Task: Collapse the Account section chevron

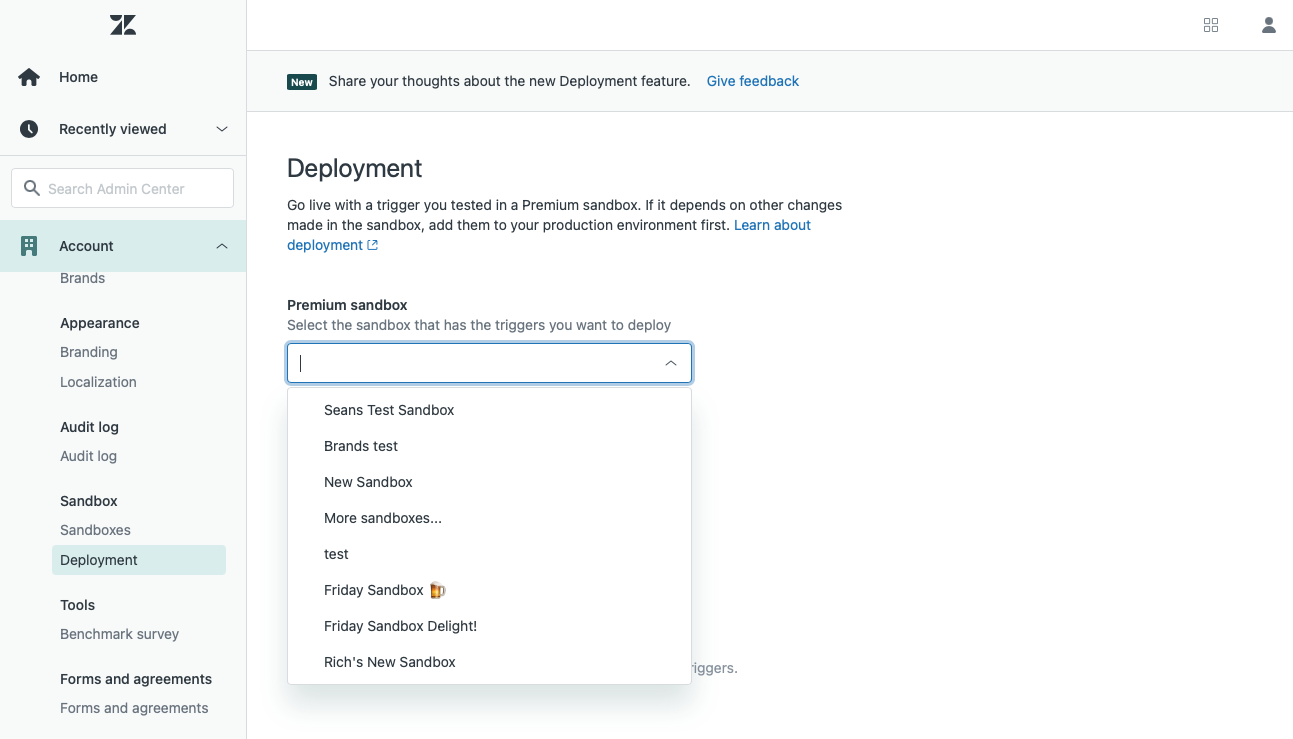Action: pyautogui.click(x=222, y=246)
